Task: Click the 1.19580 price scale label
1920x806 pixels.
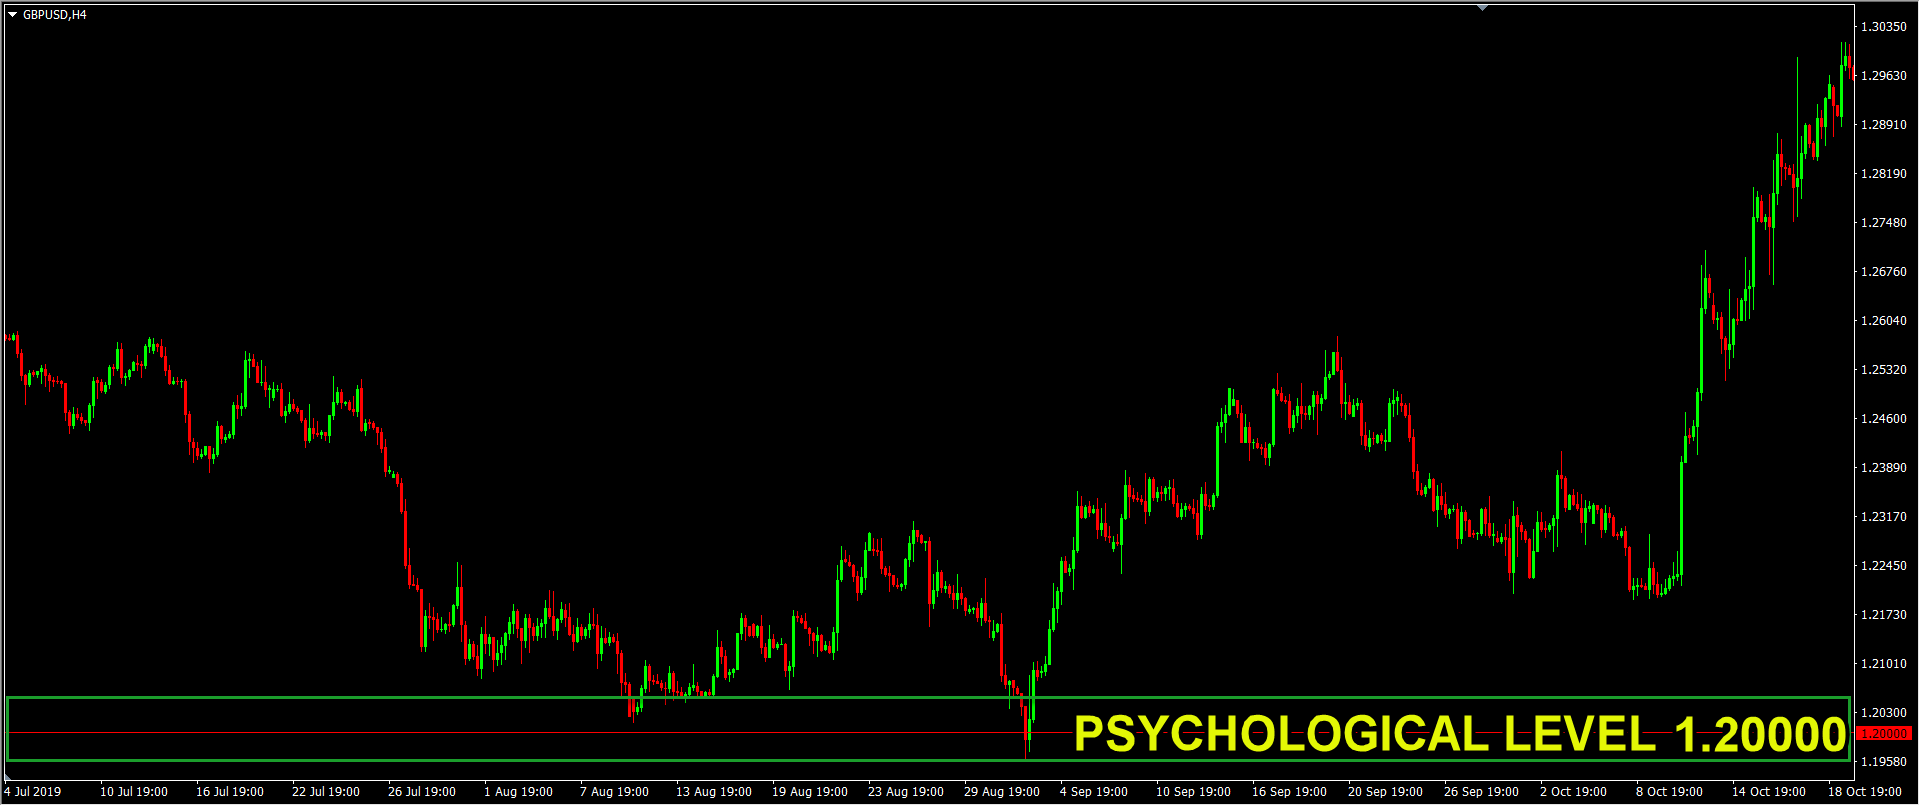Action: pyautogui.click(x=1883, y=762)
